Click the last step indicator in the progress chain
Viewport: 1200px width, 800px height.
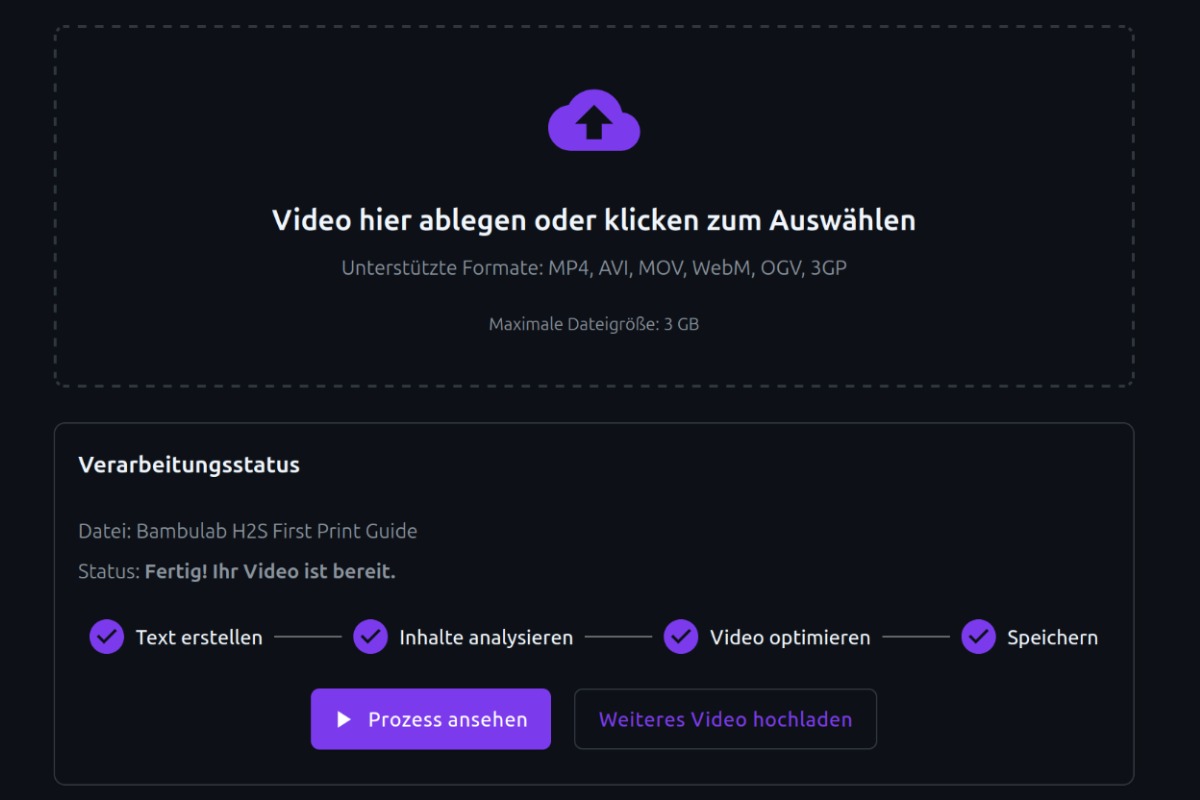click(x=978, y=637)
